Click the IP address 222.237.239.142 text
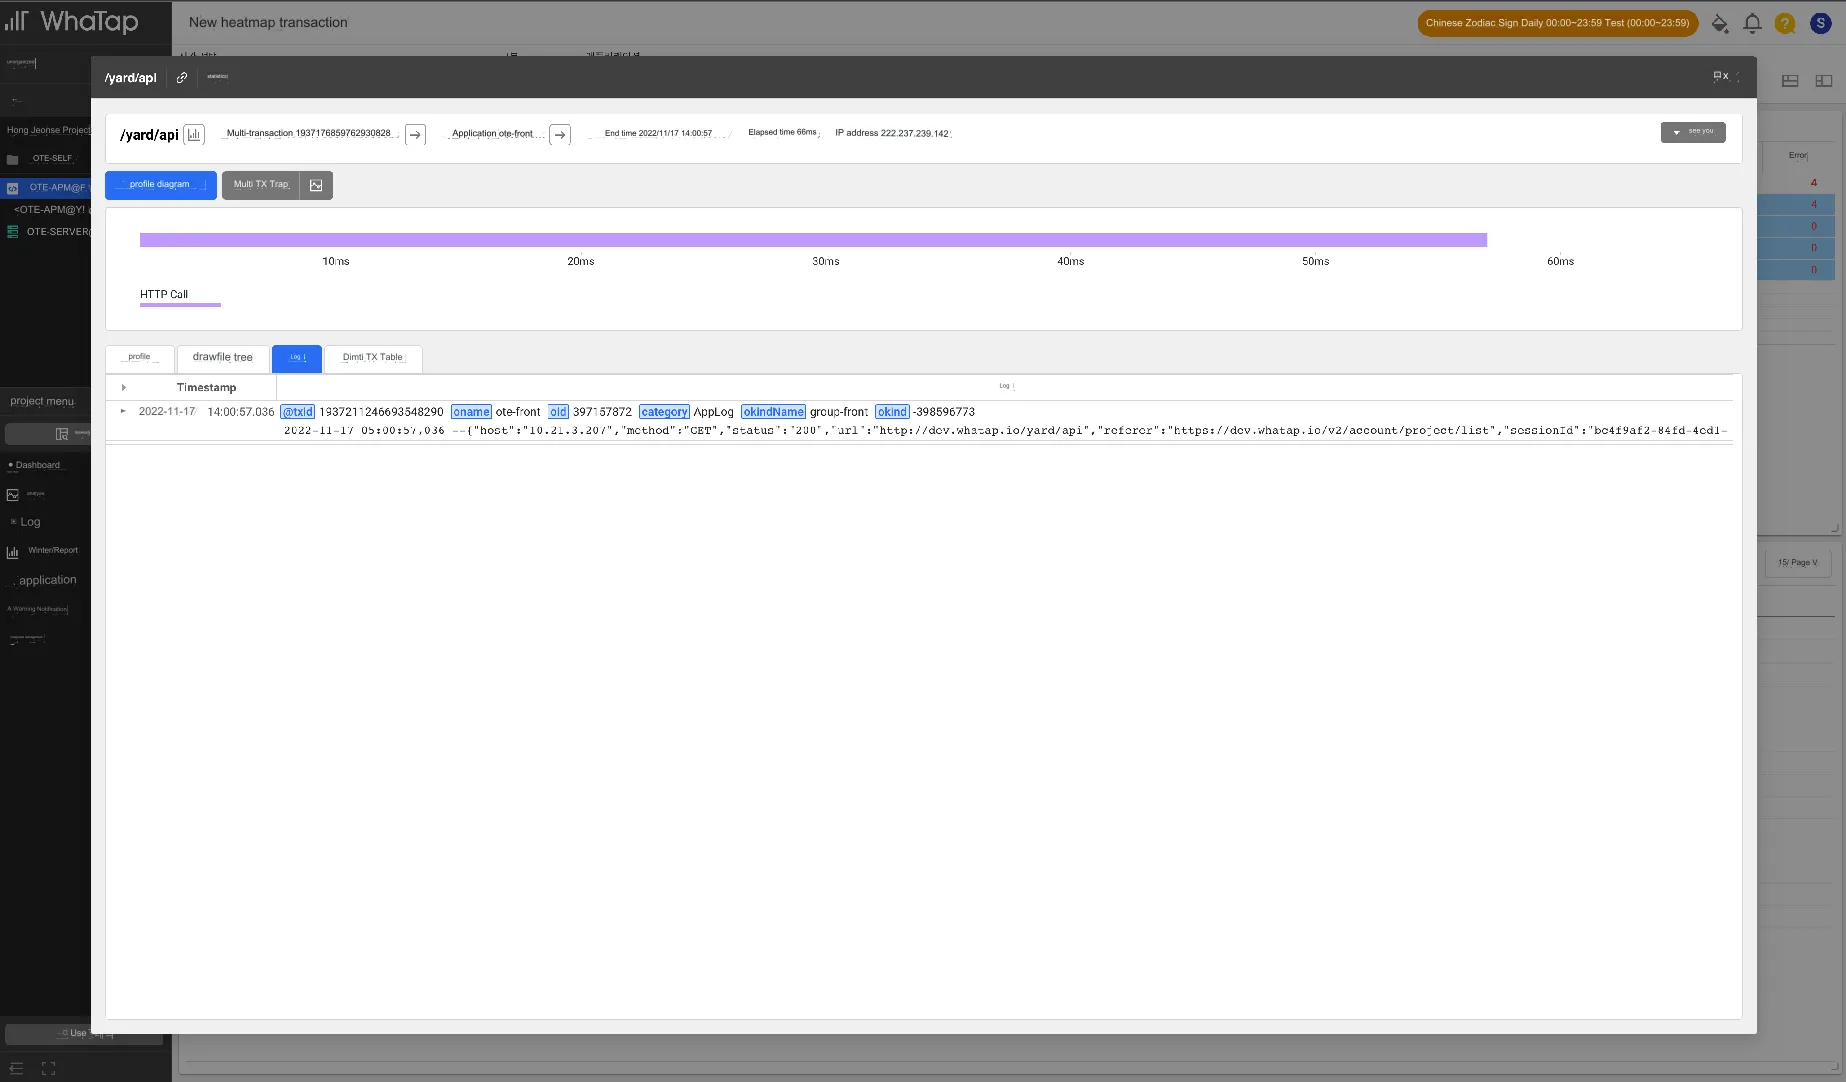The width and height of the screenshot is (1846, 1082). point(892,133)
